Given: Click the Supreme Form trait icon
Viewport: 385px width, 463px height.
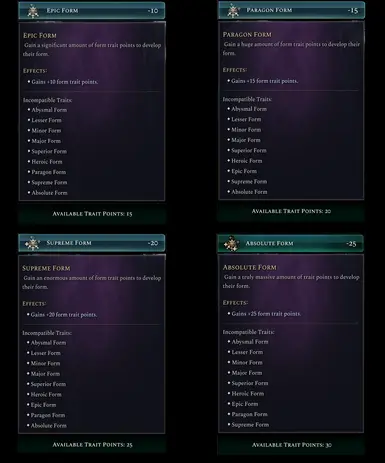Looking at the screenshot, I should (33, 243).
